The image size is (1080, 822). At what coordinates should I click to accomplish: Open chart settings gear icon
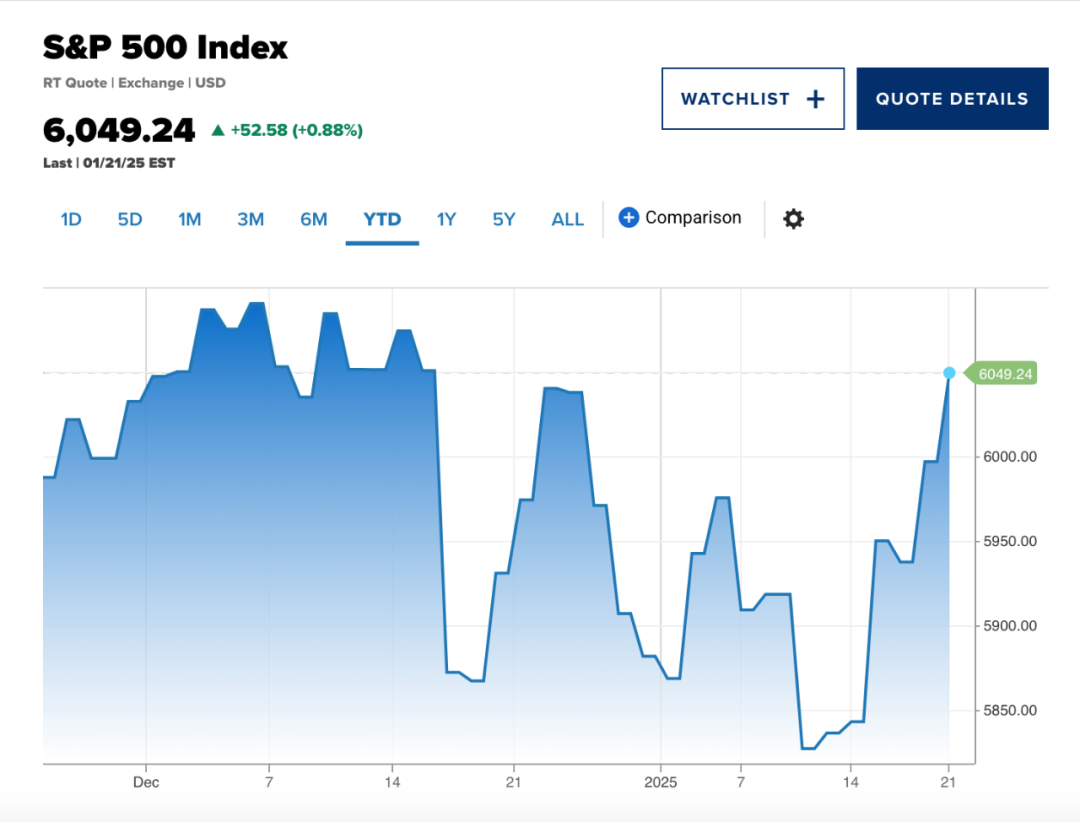793,219
